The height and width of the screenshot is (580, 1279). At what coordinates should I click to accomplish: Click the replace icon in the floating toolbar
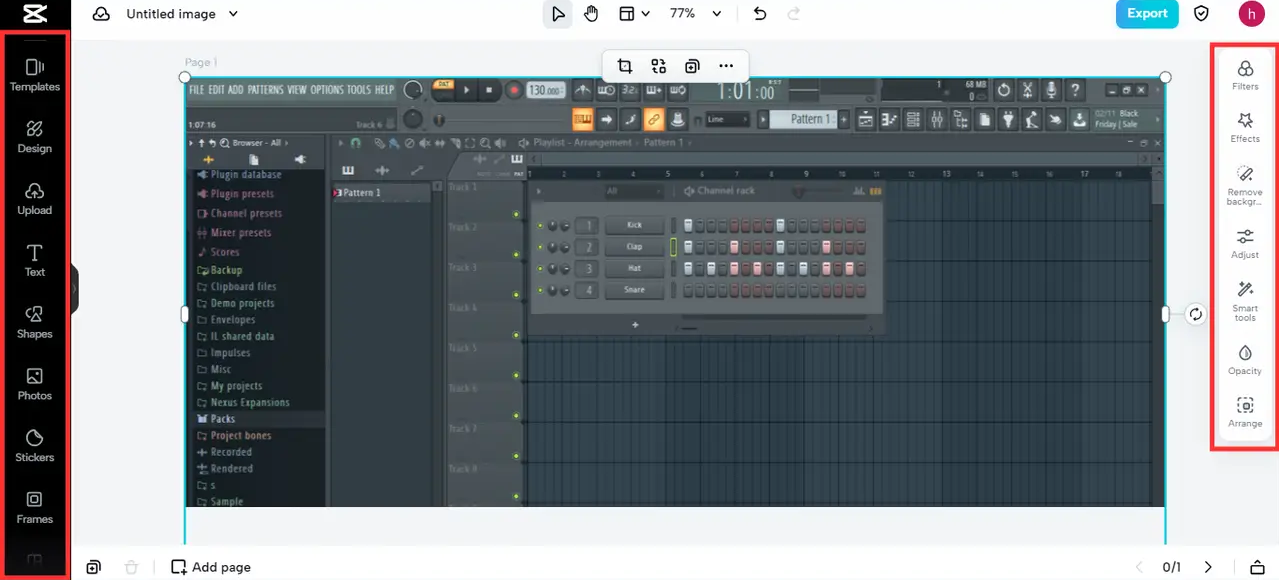point(658,66)
